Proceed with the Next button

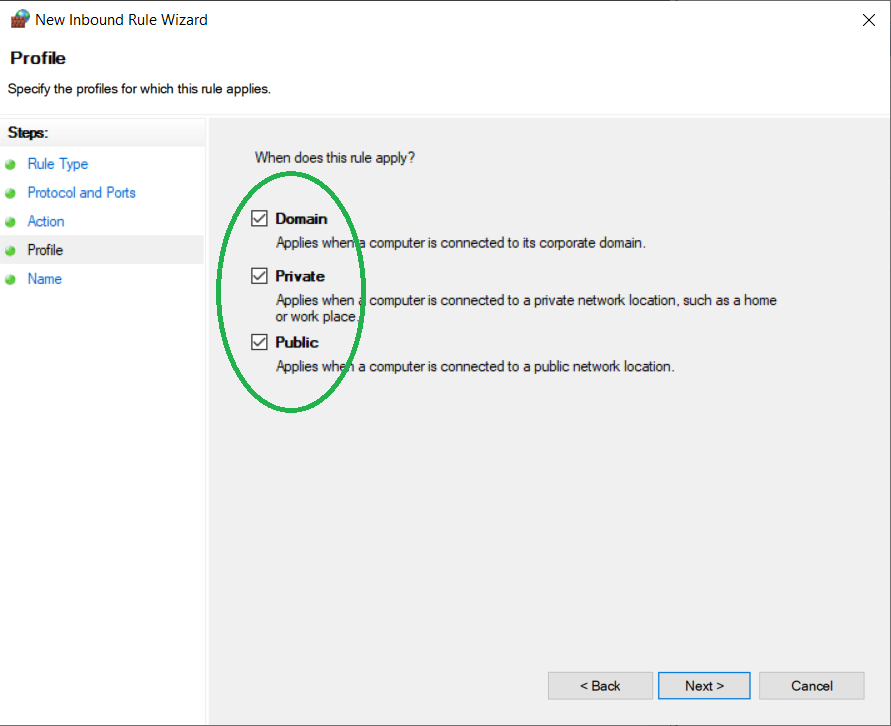point(704,686)
